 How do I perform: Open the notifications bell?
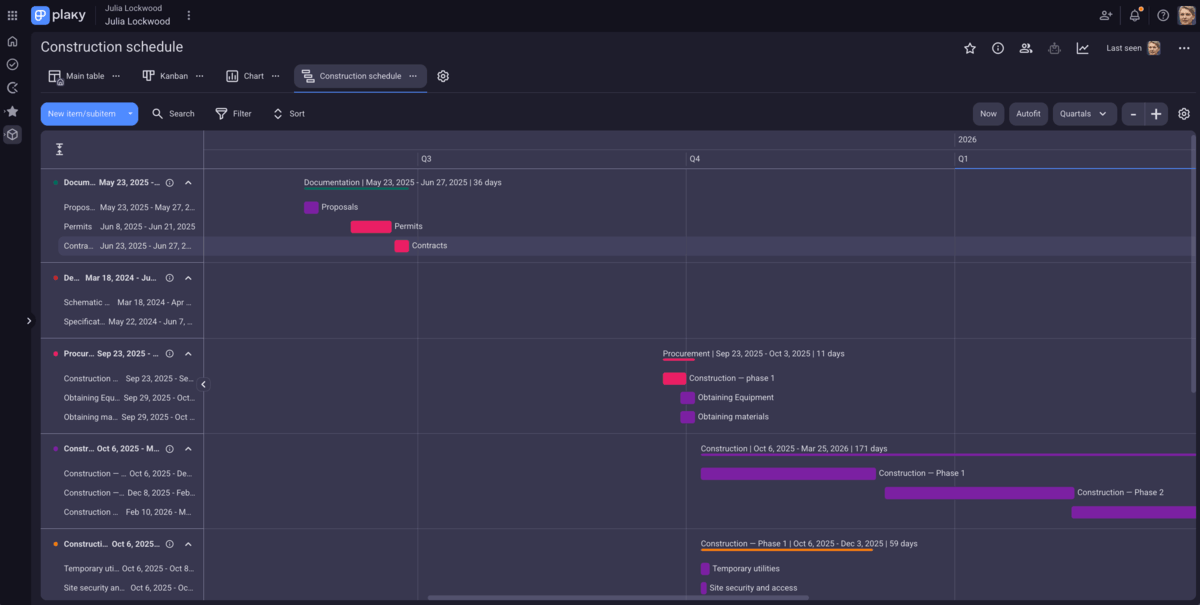pyautogui.click(x=1134, y=16)
